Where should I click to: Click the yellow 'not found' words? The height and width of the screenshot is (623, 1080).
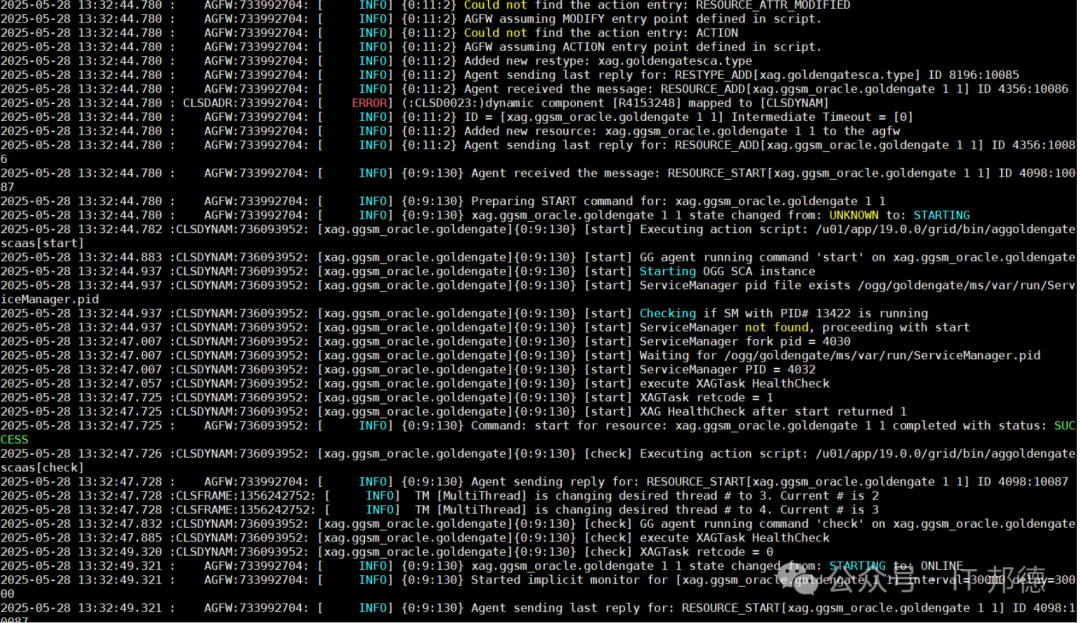pyautogui.click(x=776, y=328)
